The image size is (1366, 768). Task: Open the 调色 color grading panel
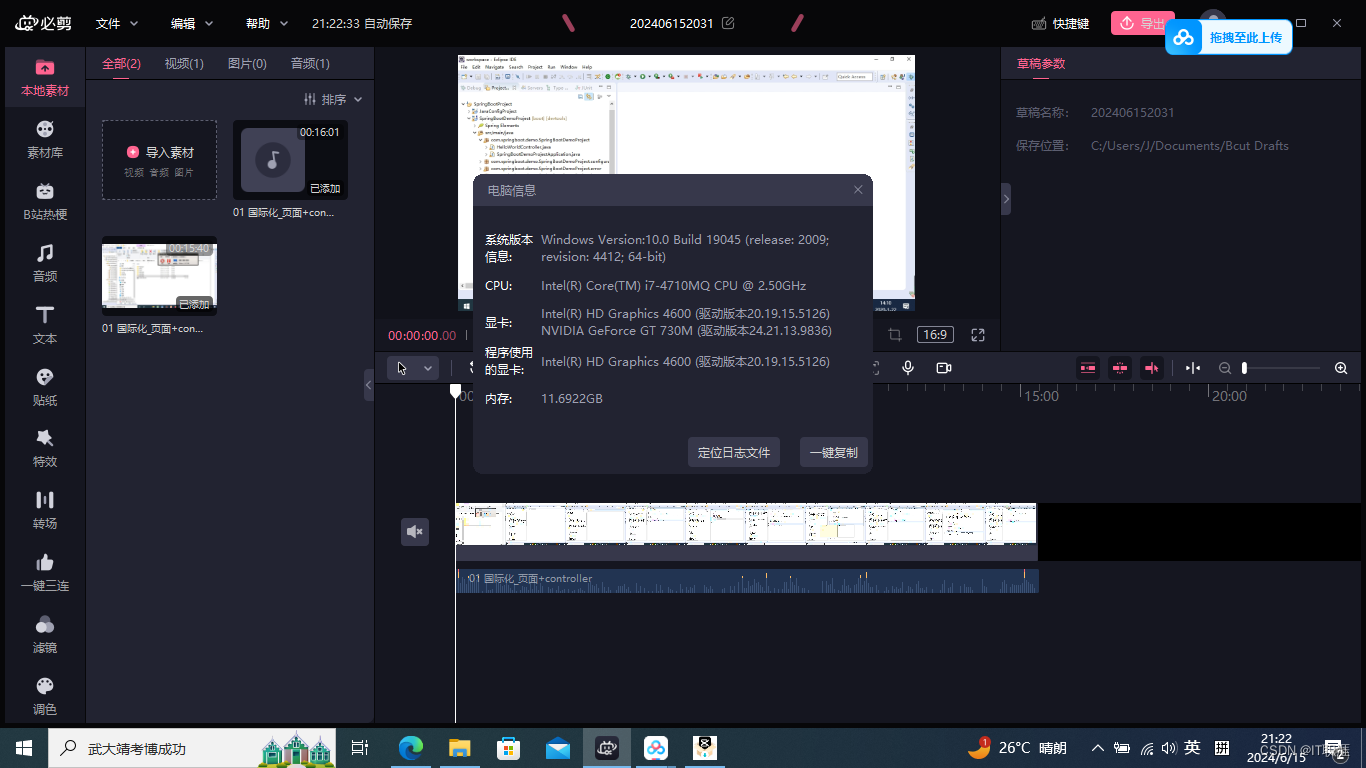[x=45, y=697]
